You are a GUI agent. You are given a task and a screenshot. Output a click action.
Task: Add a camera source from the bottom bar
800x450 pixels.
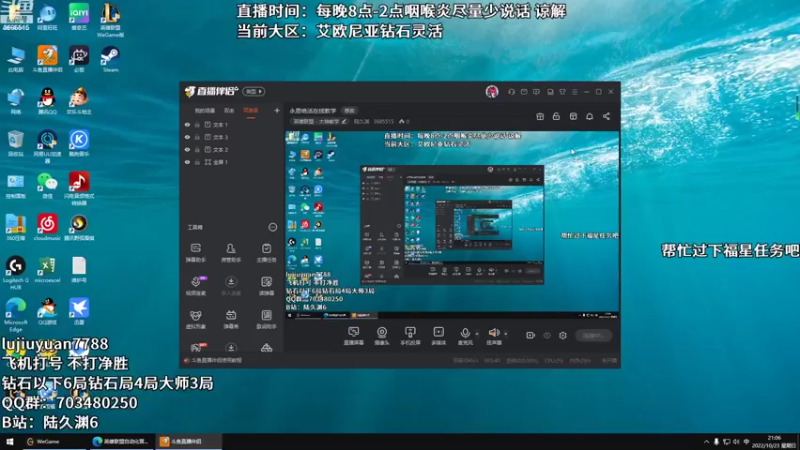point(382,336)
